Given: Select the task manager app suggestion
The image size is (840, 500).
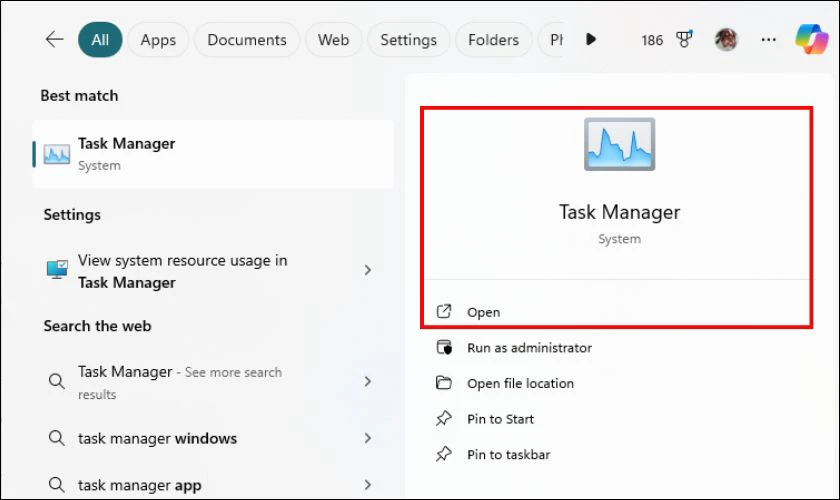Looking at the screenshot, I should pos(213,484).
